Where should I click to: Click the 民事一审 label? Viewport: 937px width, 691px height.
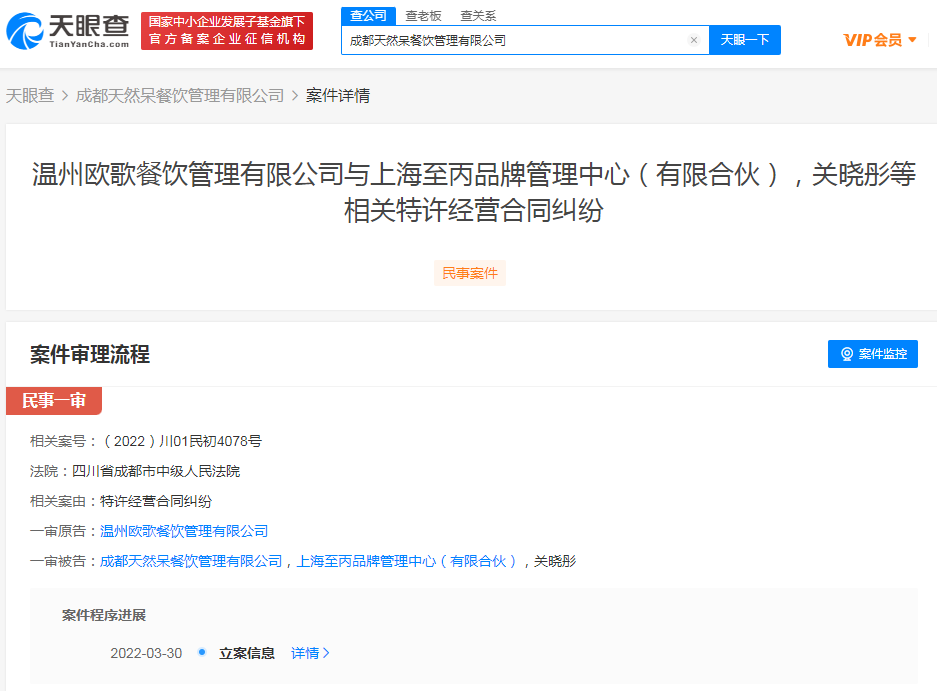tap(54, 400)
